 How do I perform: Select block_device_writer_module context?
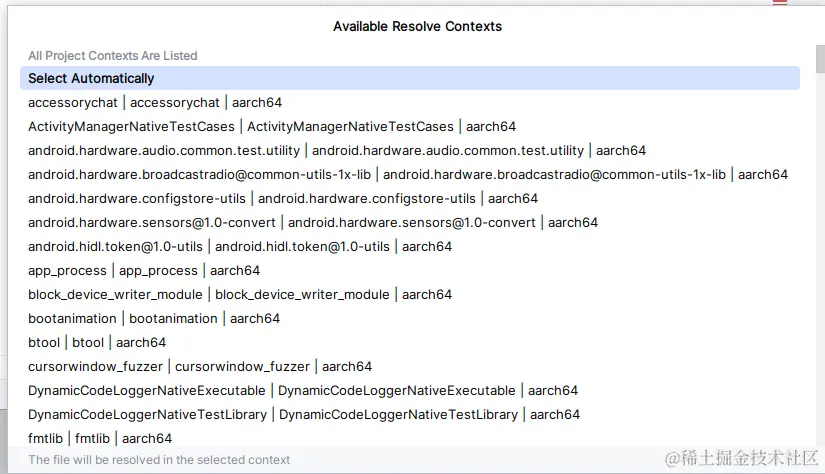pos(240,294)
